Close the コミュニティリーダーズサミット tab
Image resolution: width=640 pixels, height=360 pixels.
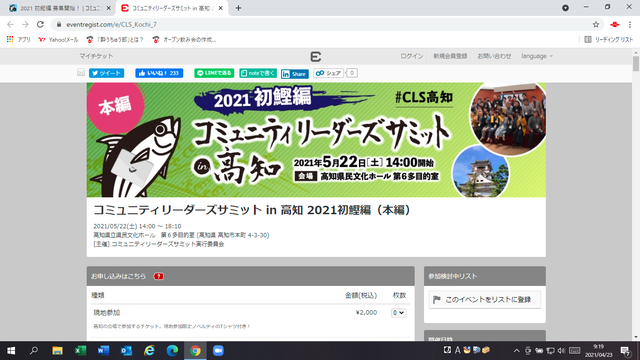220,8
